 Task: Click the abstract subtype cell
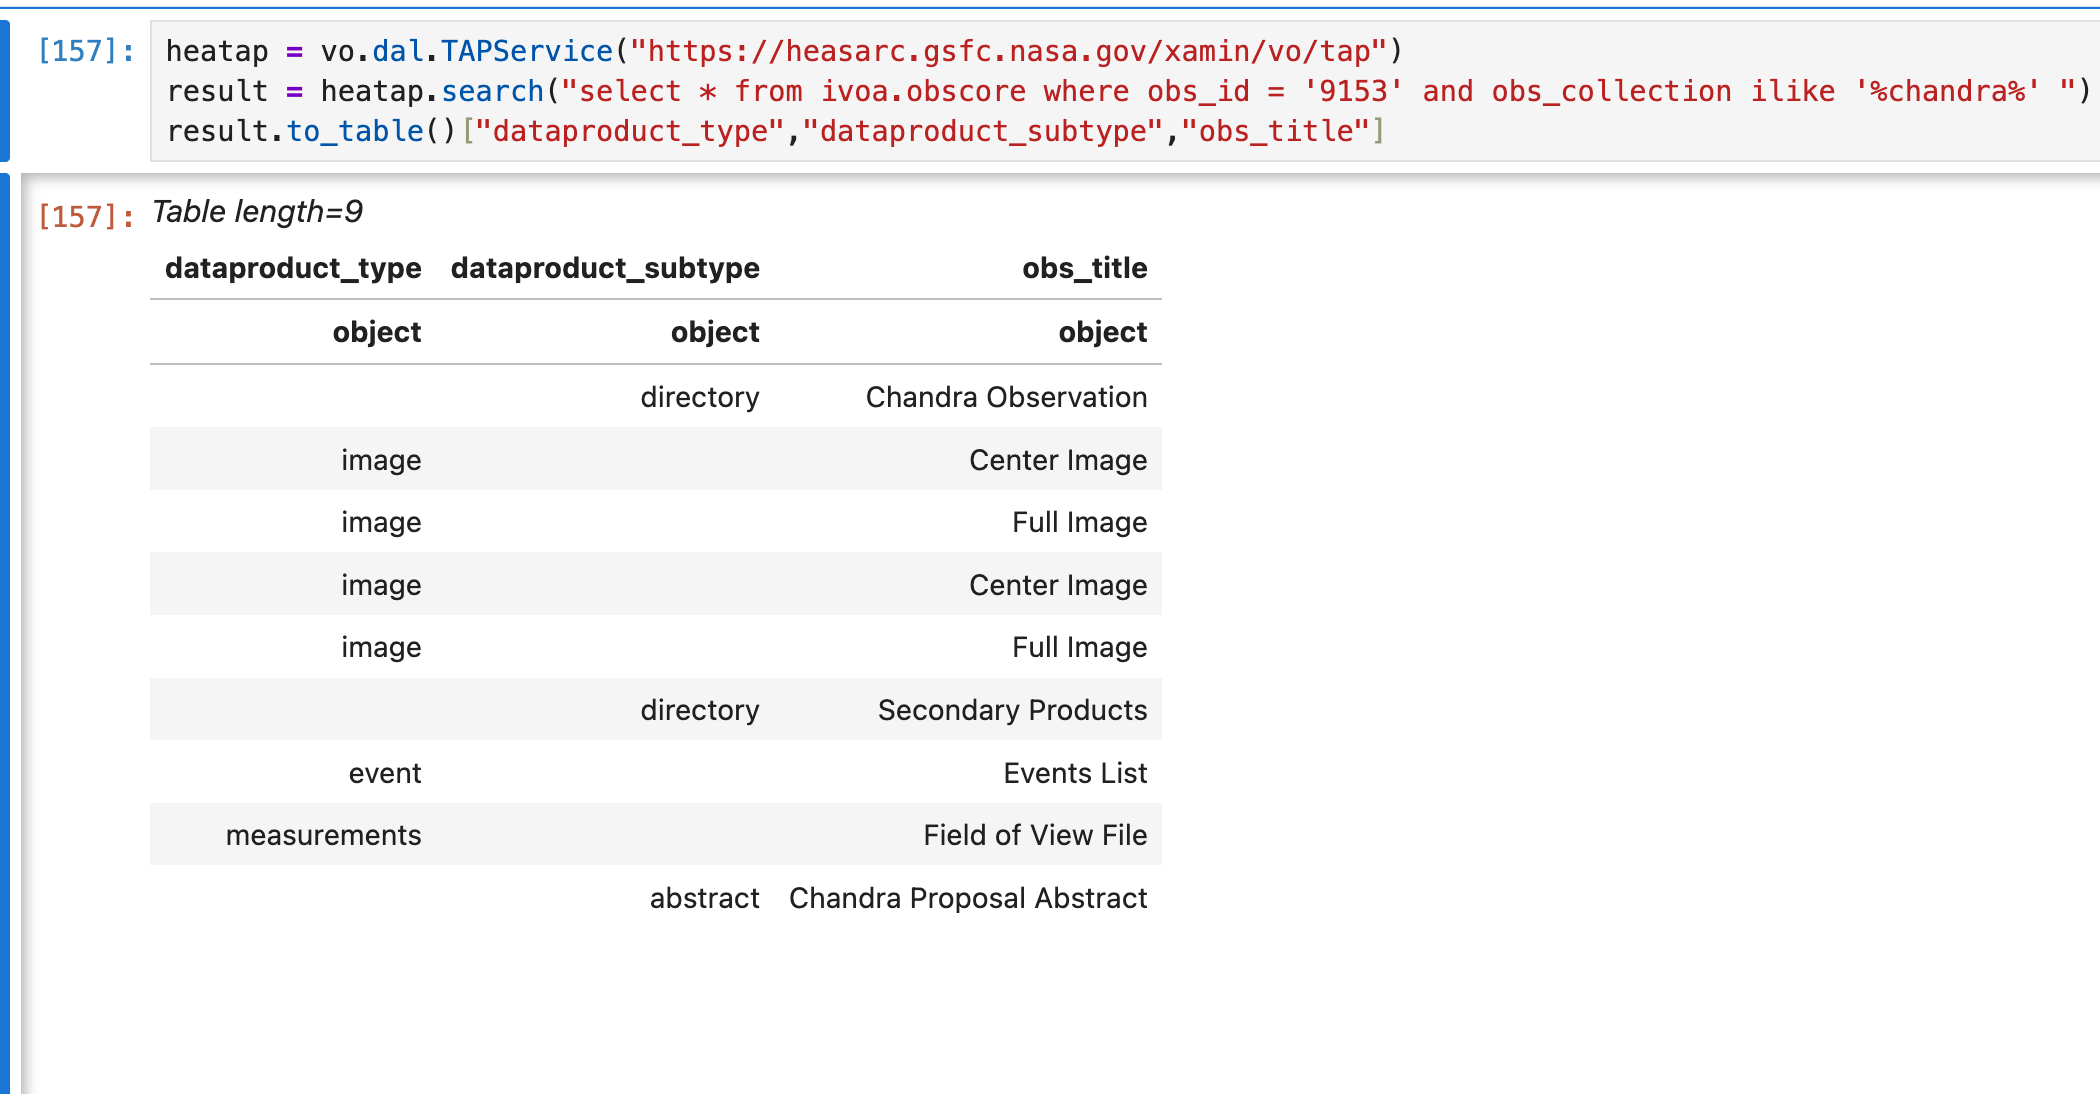coord(704,898)
